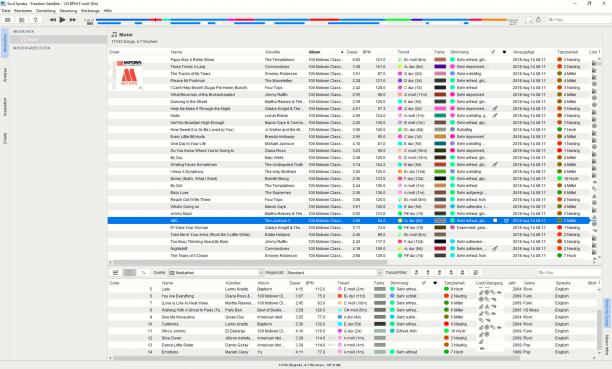Sort the upper table by the Tanzbarkeit column
Image resolution: width=612 pixels, height=369 pixels.
tap(568, 52)
